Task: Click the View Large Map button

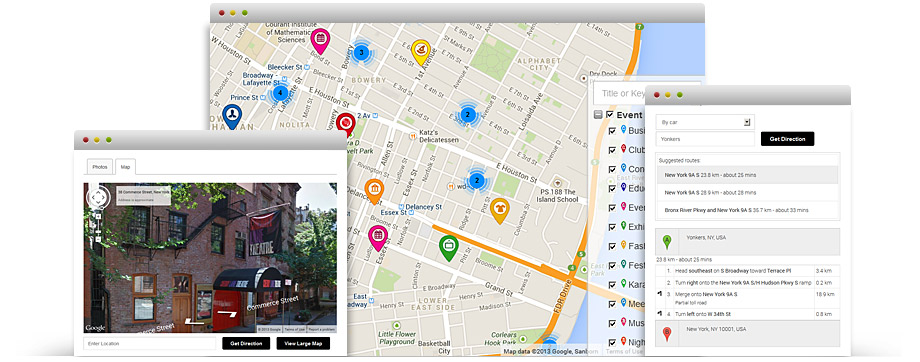Action: click(x=303, y=343)
